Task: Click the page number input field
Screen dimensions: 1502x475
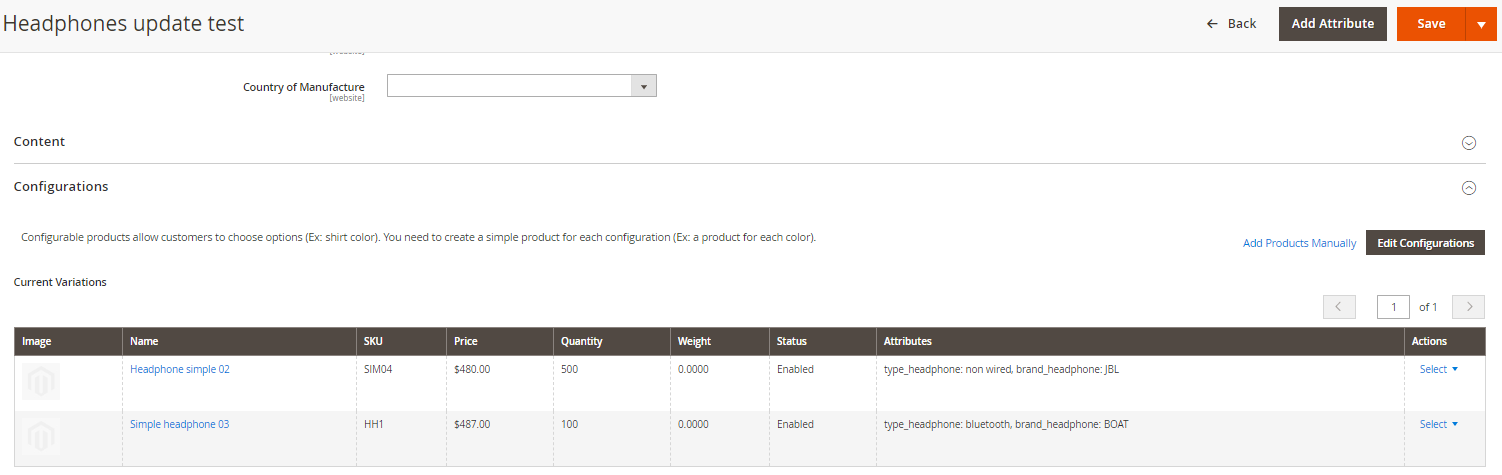Action: click(x=1393, y=307)
